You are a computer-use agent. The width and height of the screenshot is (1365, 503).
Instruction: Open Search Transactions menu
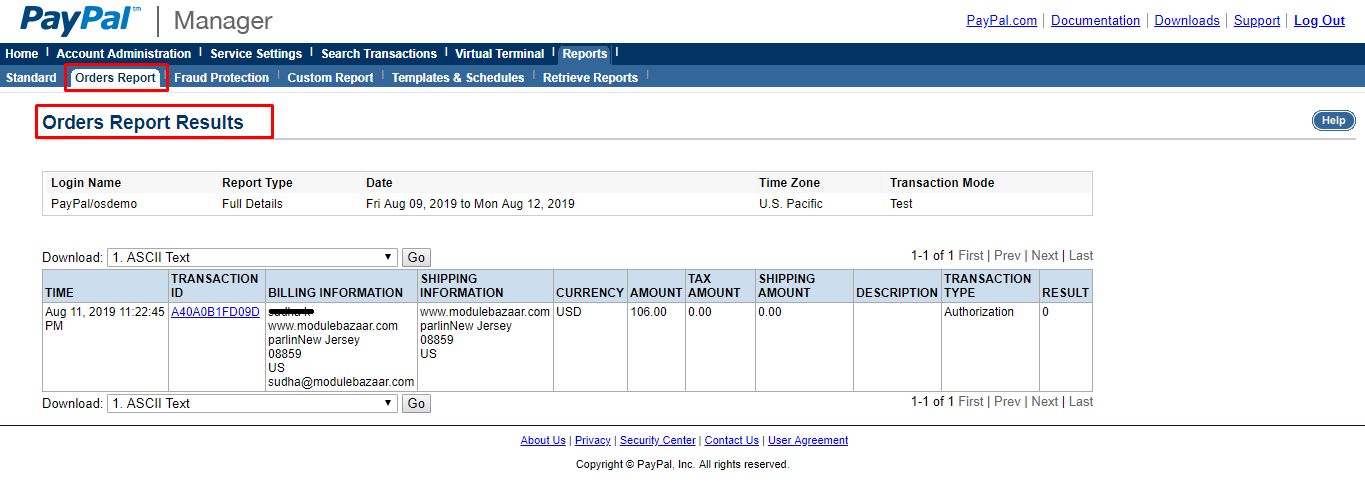point(379,54)
